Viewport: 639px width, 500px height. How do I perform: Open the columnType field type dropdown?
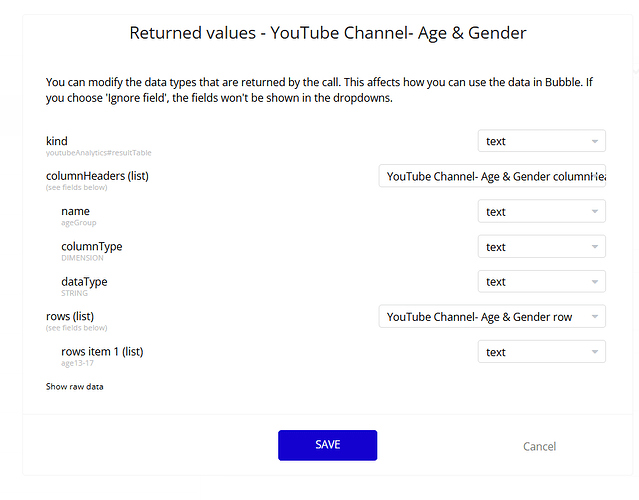click(542, 247)
